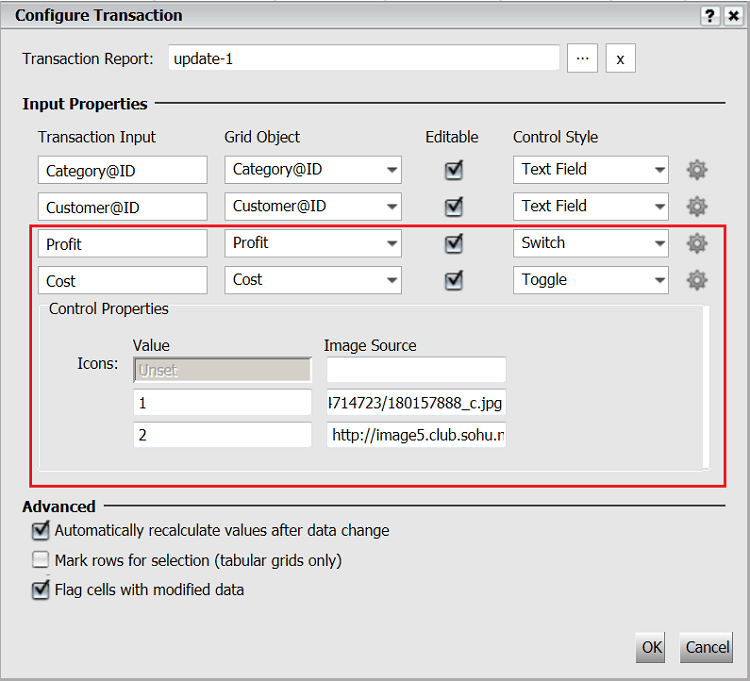
Task: Click Transaction Input field Customer@ID
Action: click(122, 207)
